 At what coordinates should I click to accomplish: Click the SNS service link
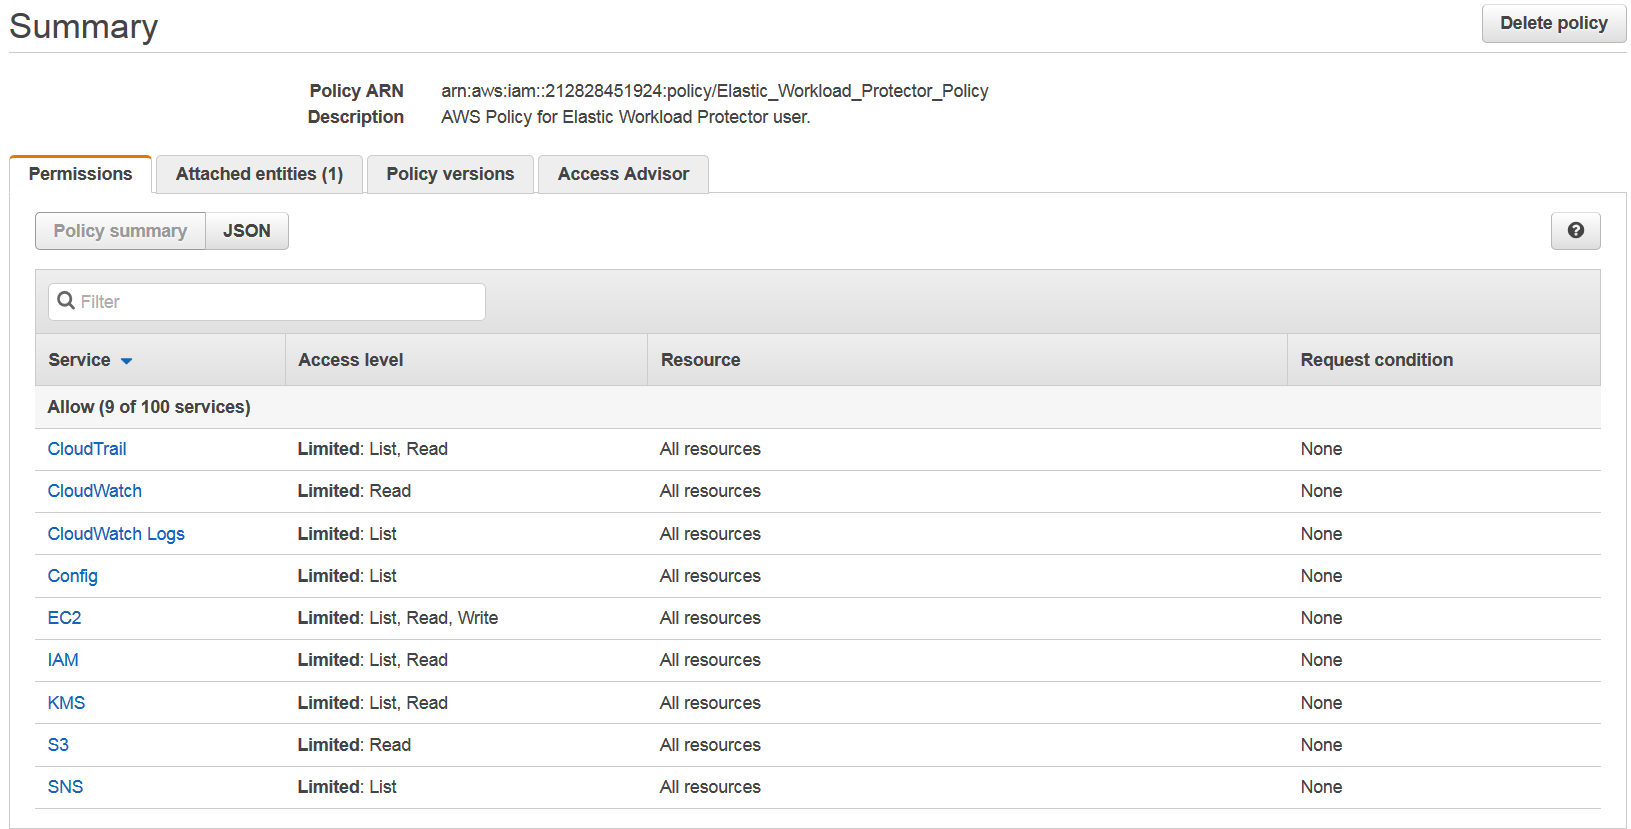(65, 787)
